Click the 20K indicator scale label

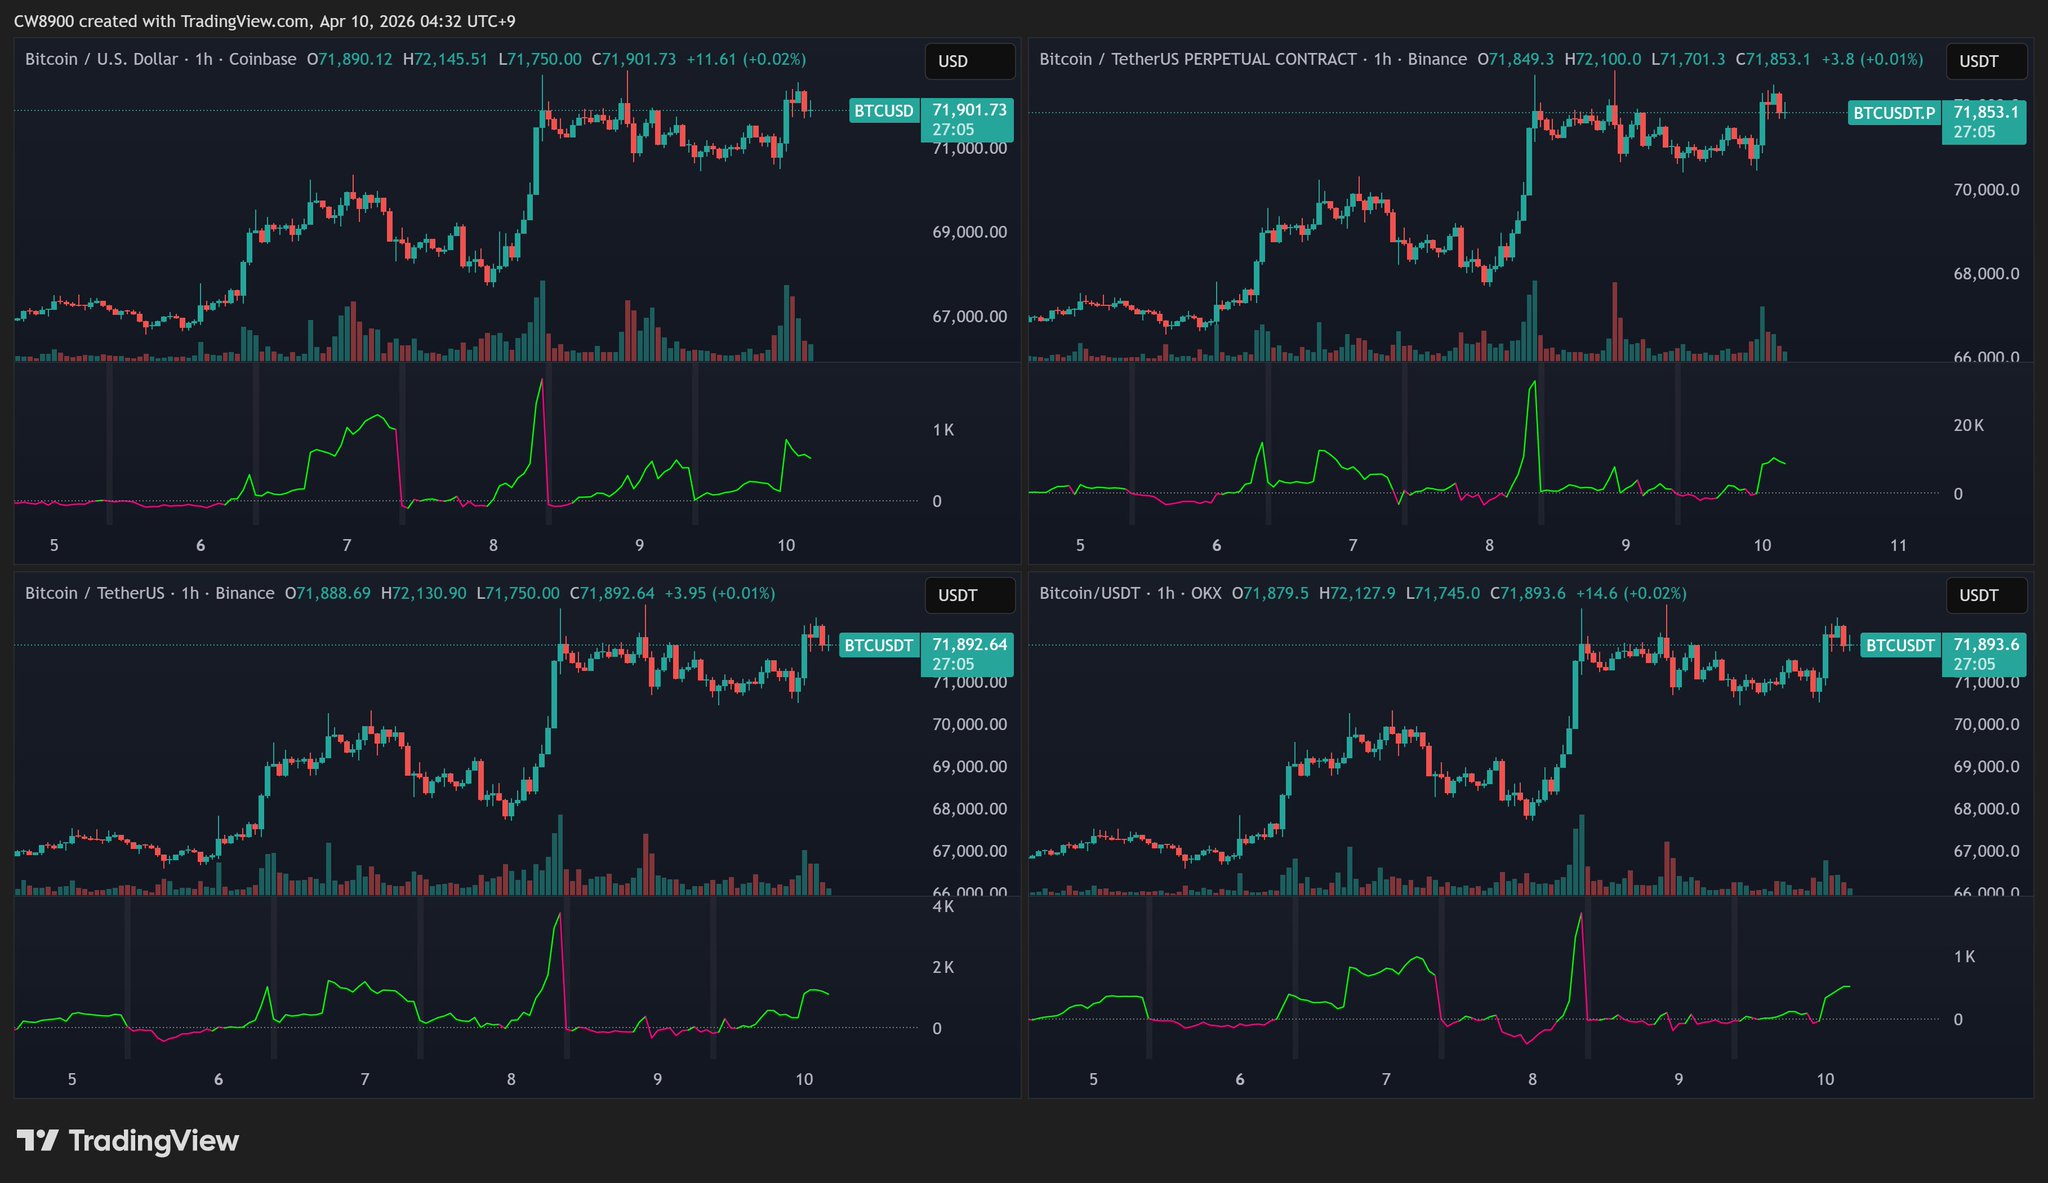1968,426
